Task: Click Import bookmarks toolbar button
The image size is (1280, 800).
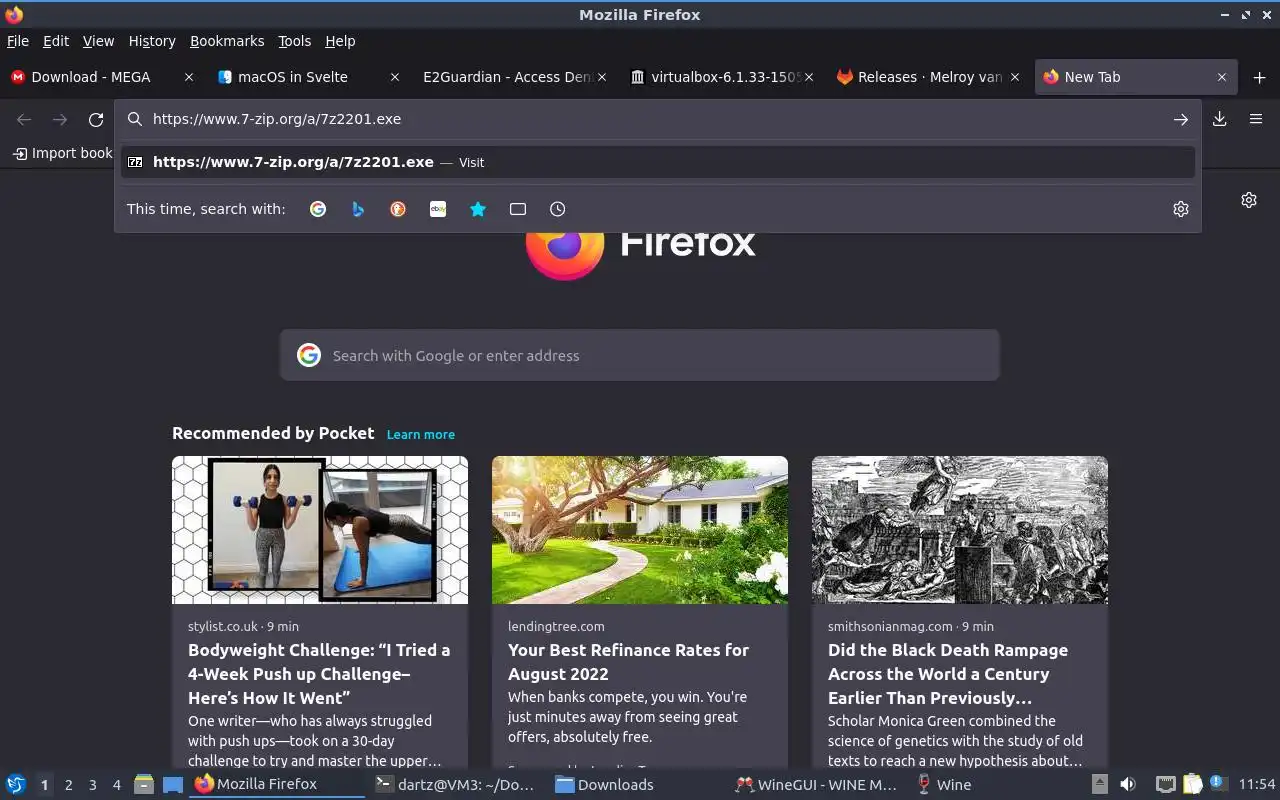Action: (62, 153)
